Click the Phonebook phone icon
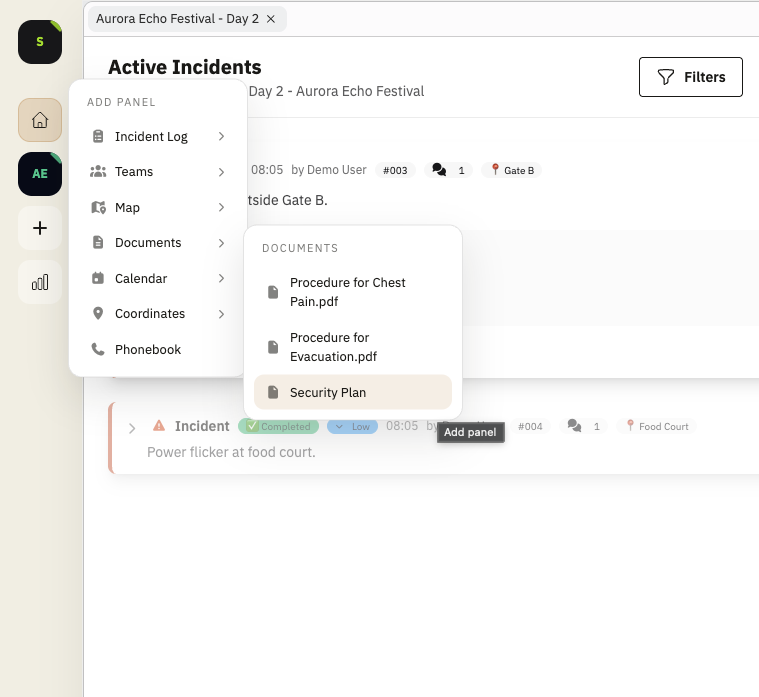The height and width of the screenshot is (697, 759). 98,349
